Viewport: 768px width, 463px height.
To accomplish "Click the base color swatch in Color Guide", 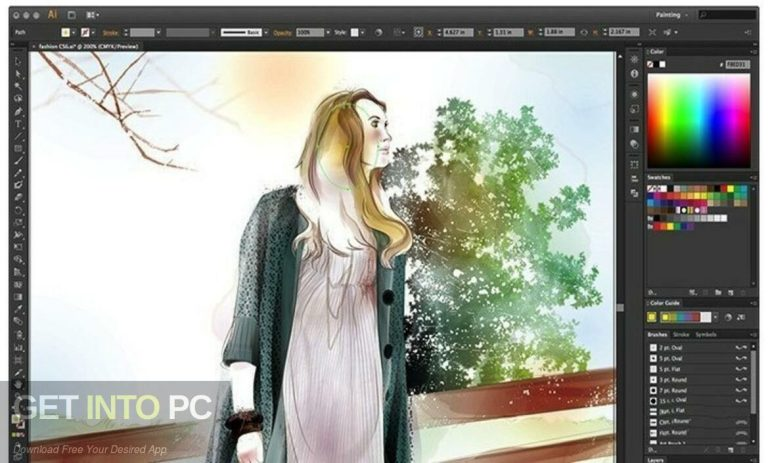I will pyautogui.click(x=652, y=317).
